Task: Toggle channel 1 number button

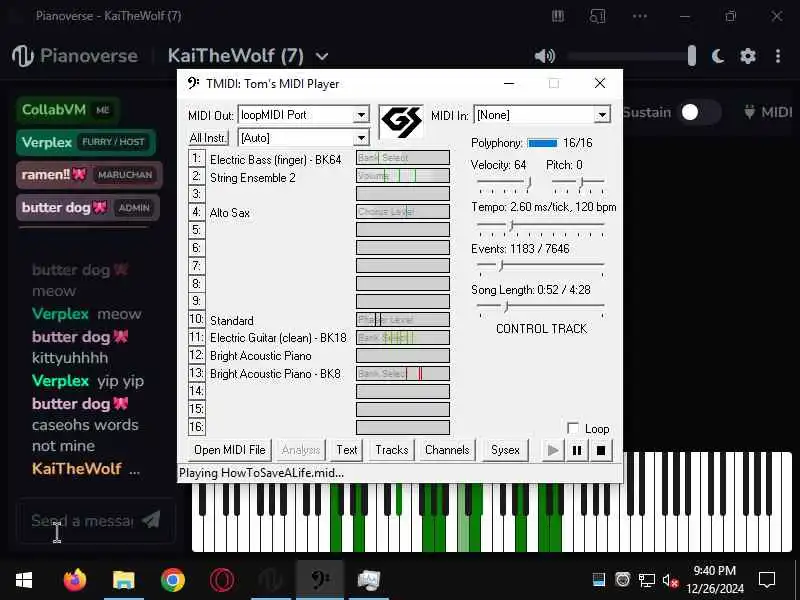Action: [x=196, y=159]
